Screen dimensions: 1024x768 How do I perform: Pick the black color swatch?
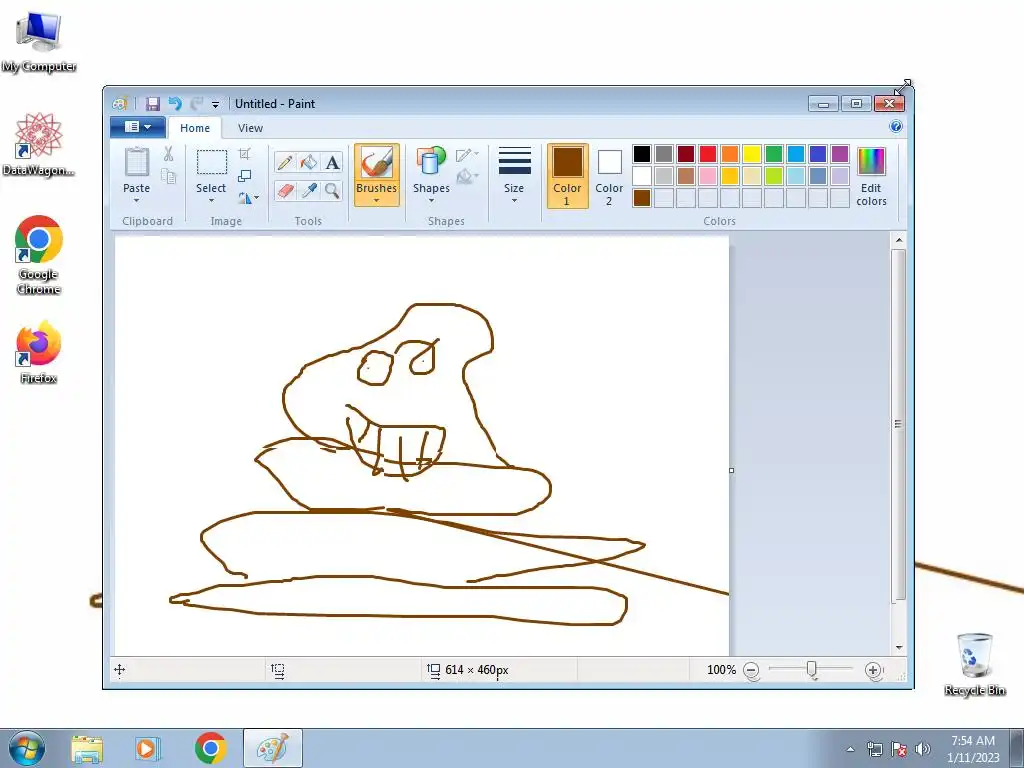(x=642, y=154)
